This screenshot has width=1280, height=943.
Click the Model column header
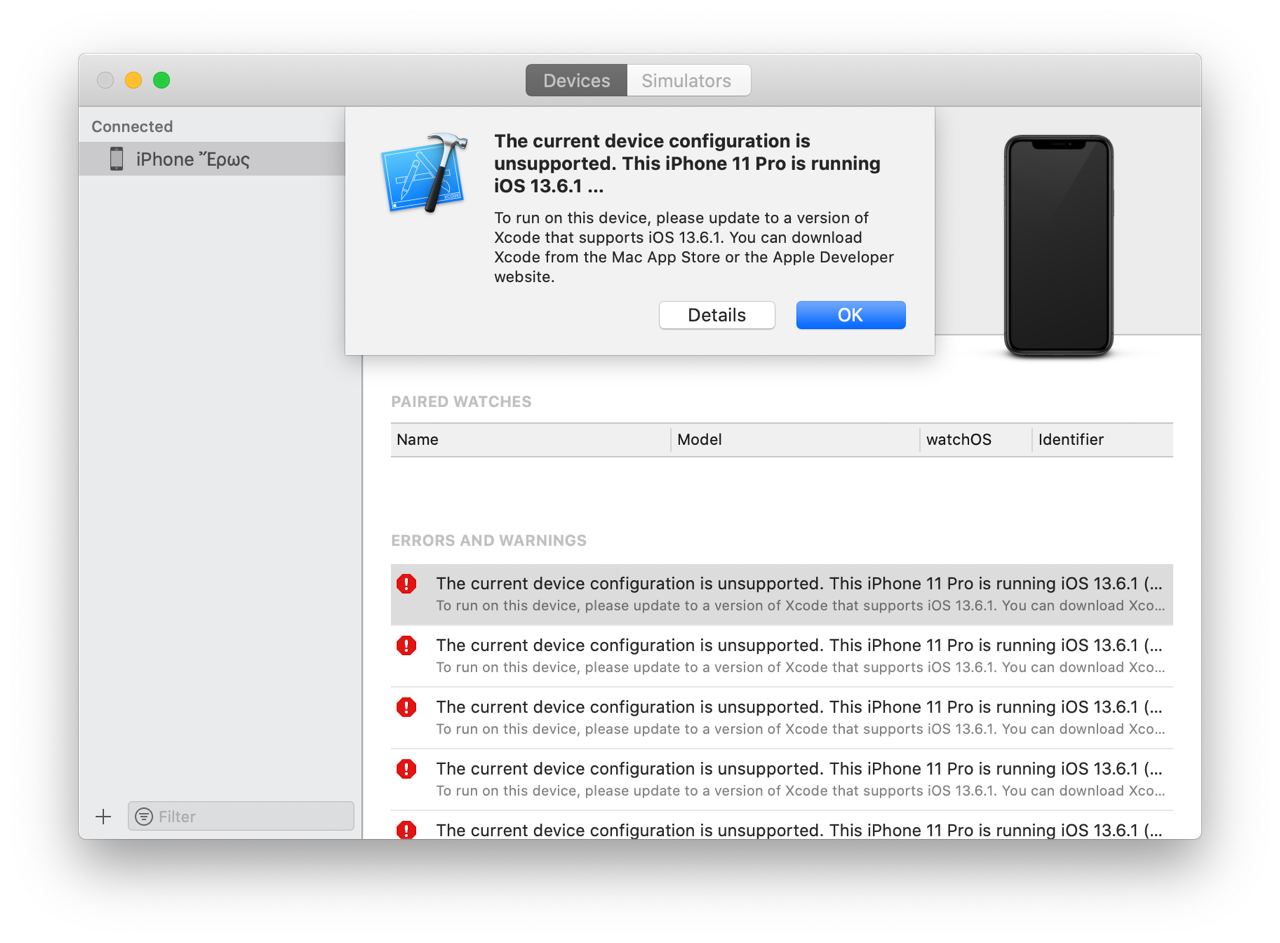pos(795,439)
